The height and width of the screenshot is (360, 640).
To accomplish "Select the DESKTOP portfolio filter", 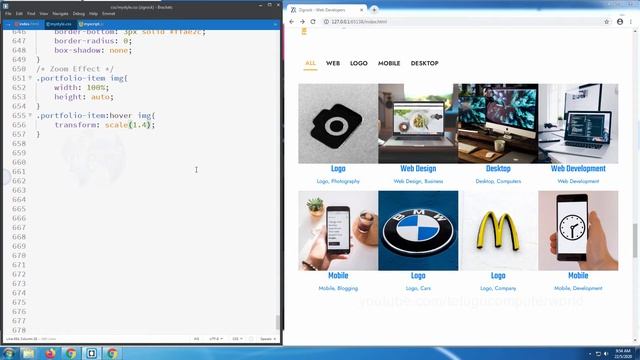I will [424, 63].
